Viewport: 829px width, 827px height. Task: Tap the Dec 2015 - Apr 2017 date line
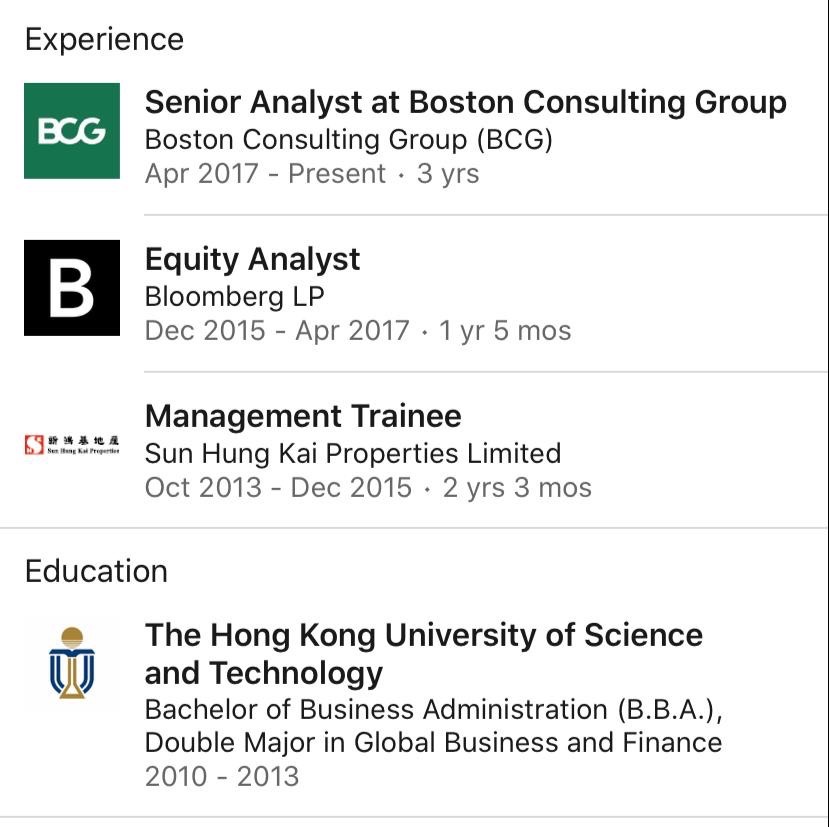pos(277,331)
